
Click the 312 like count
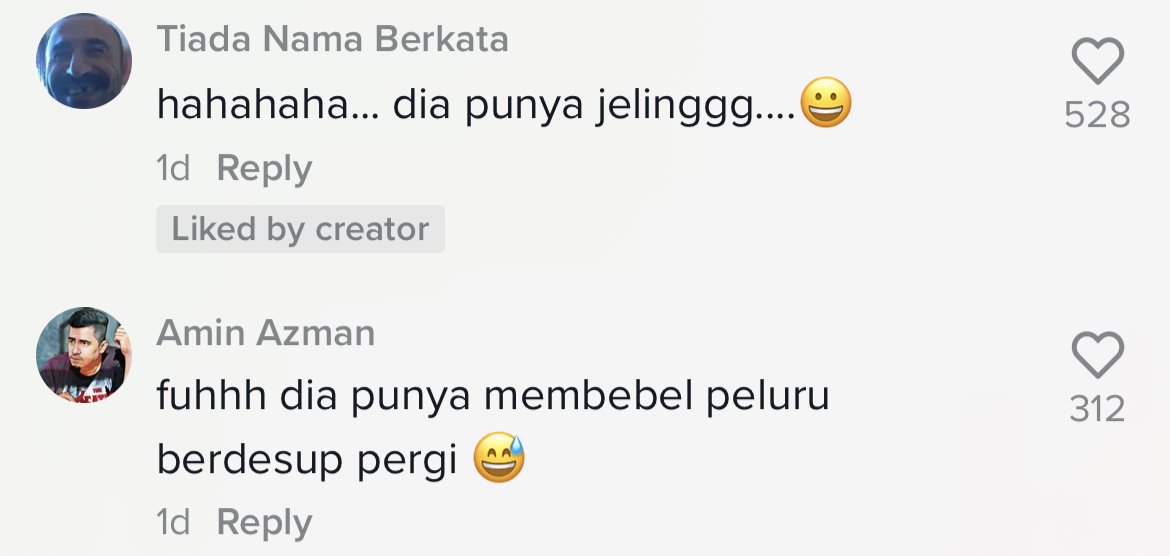1097,409
